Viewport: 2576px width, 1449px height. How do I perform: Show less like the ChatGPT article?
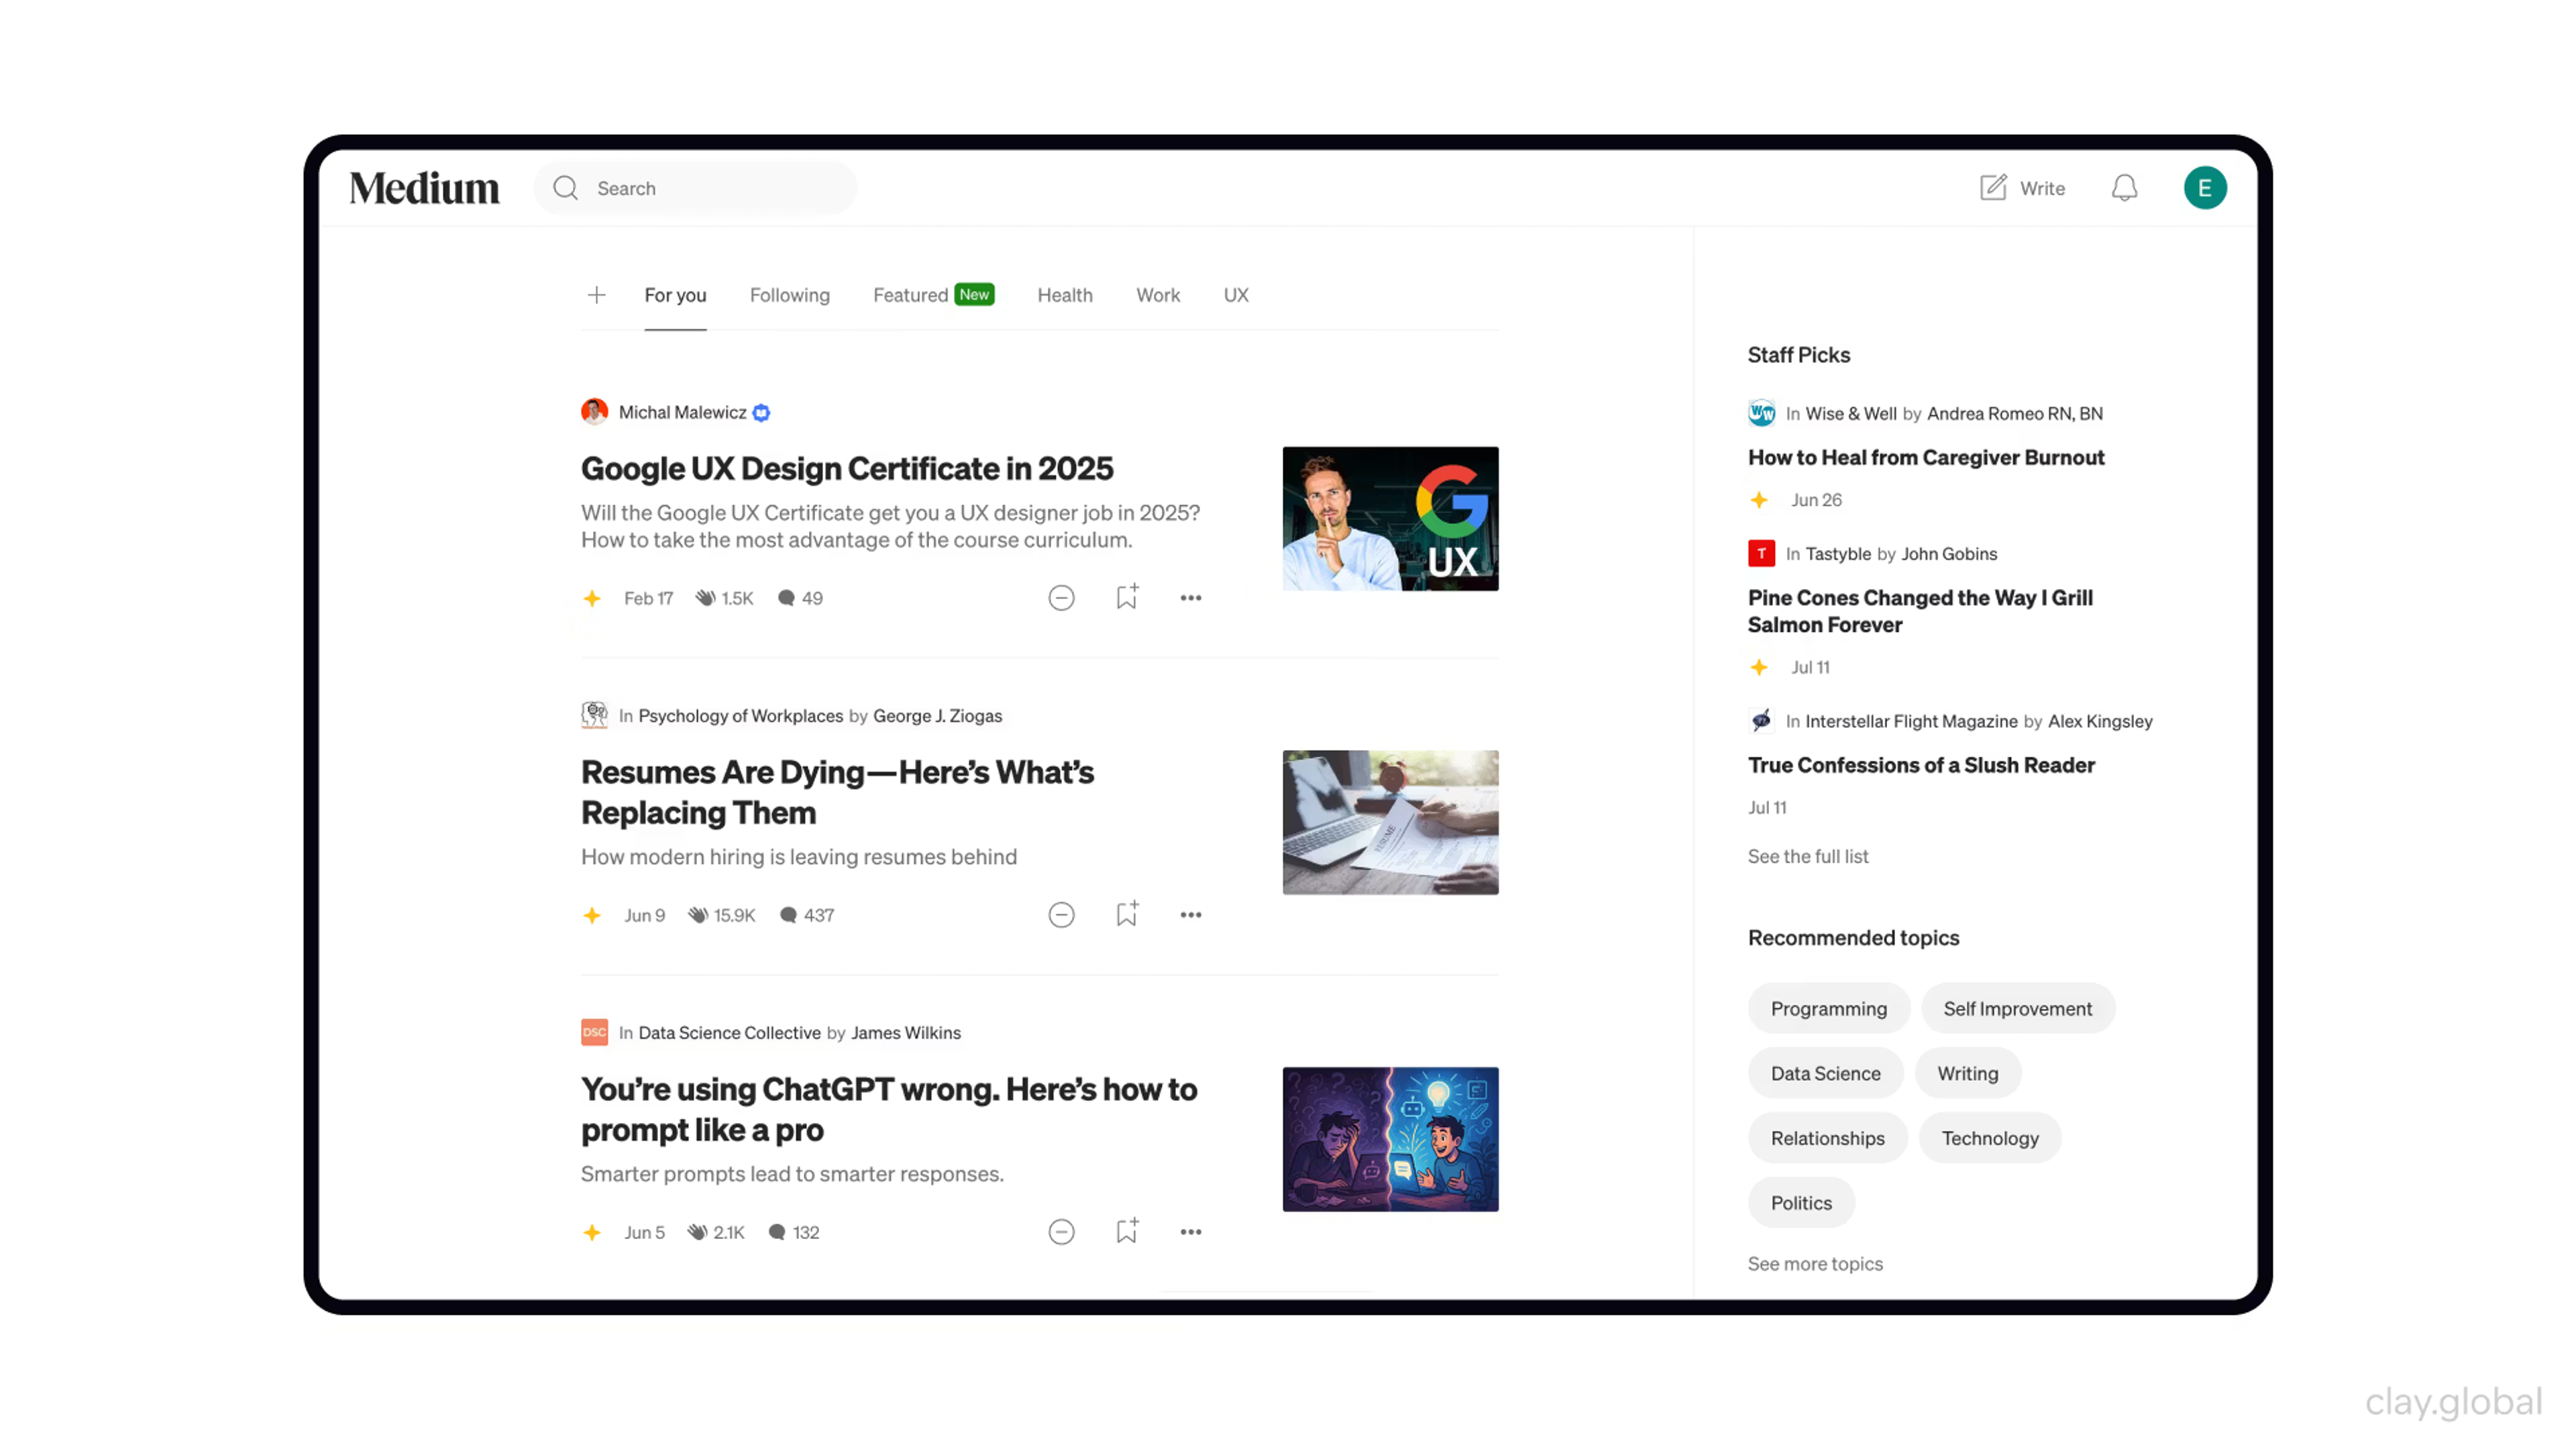point(1061,1232)
